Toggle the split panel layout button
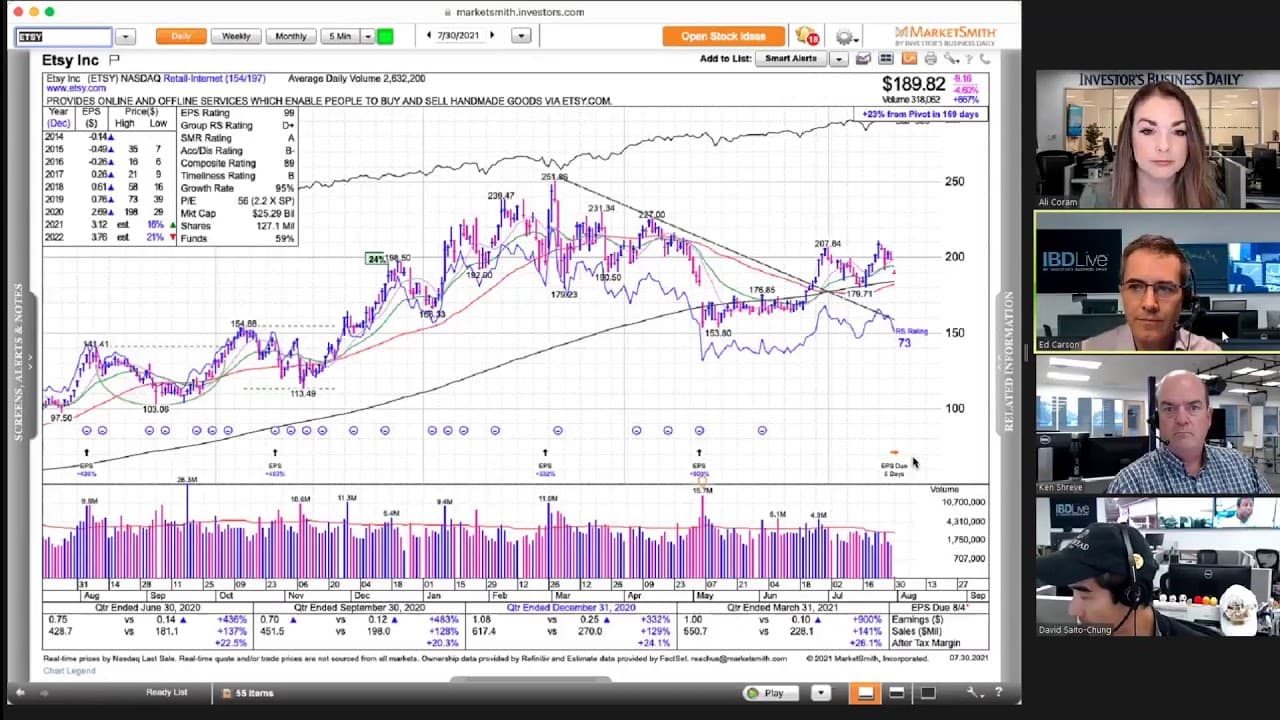This screenshot has width=1280, height=720. point(897,693)
